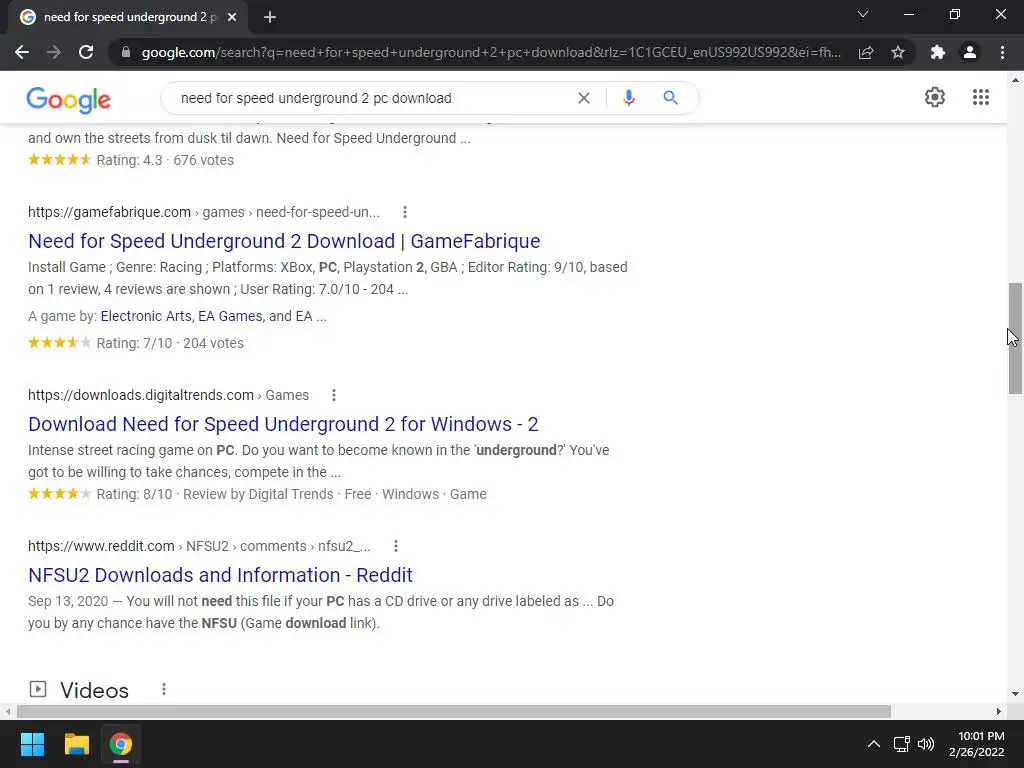
Task: Start voice search with microphone
Action: point(628,98)
